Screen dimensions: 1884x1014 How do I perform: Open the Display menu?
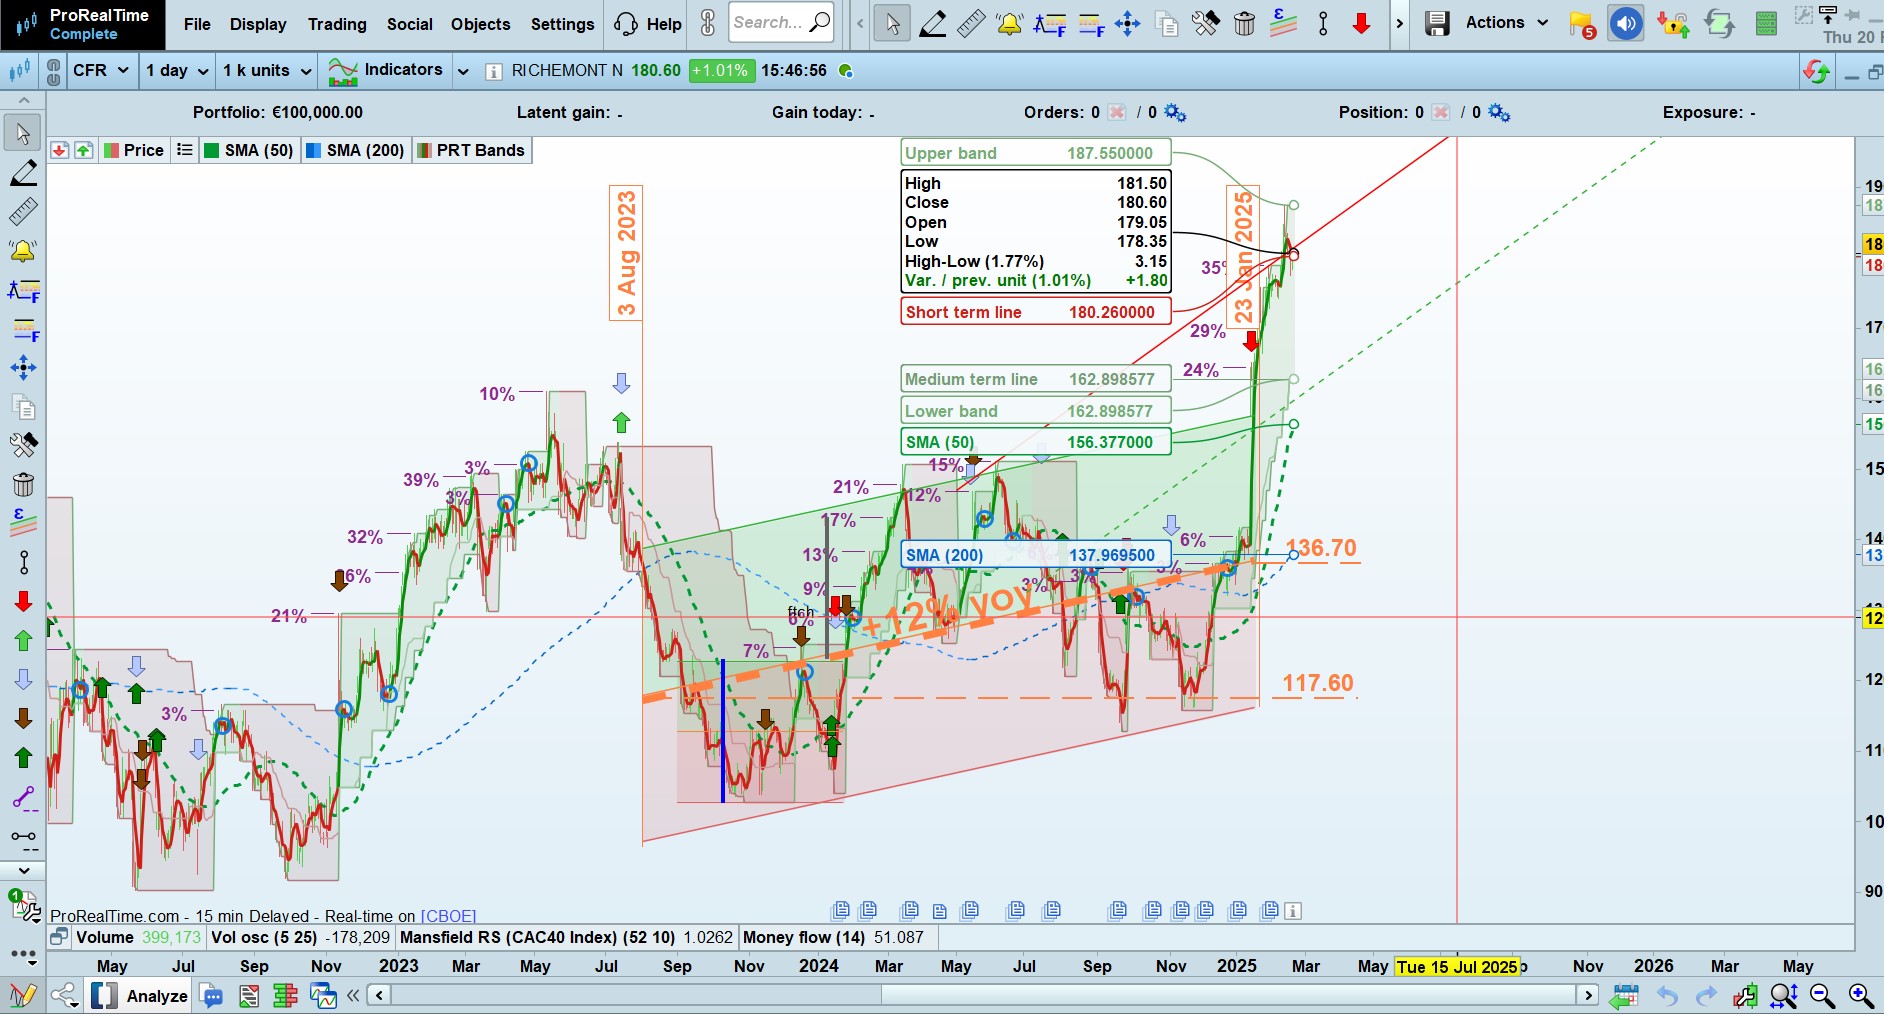coord(258,24)
